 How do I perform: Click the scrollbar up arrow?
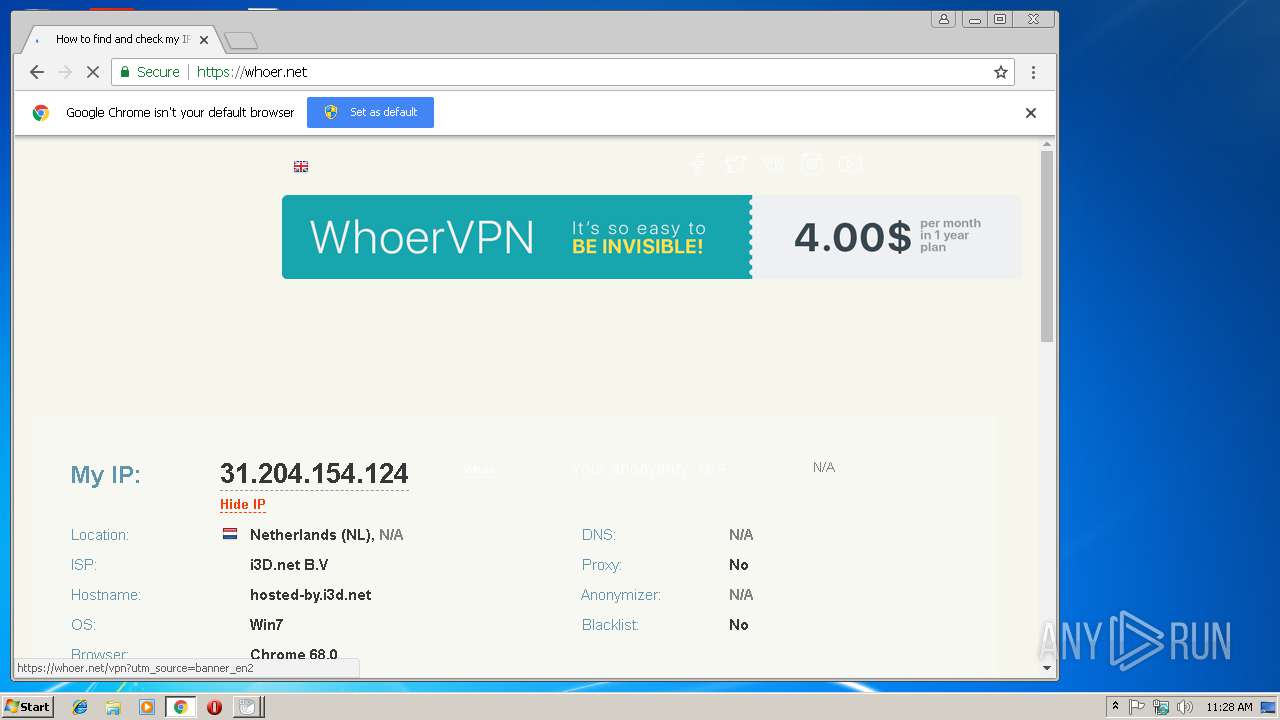1047,145
